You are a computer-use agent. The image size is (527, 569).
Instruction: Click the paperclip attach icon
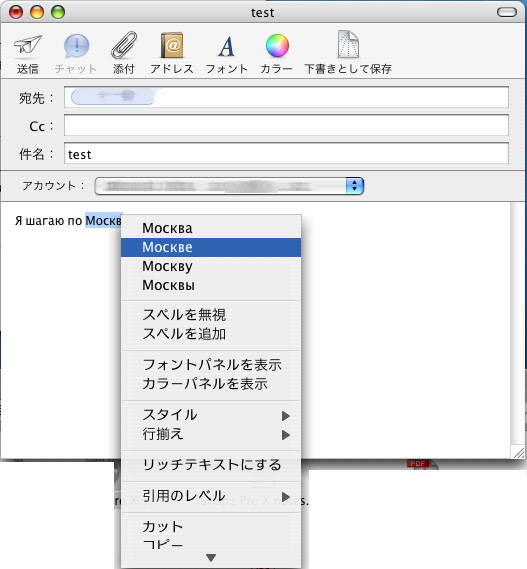pos(124,45)
